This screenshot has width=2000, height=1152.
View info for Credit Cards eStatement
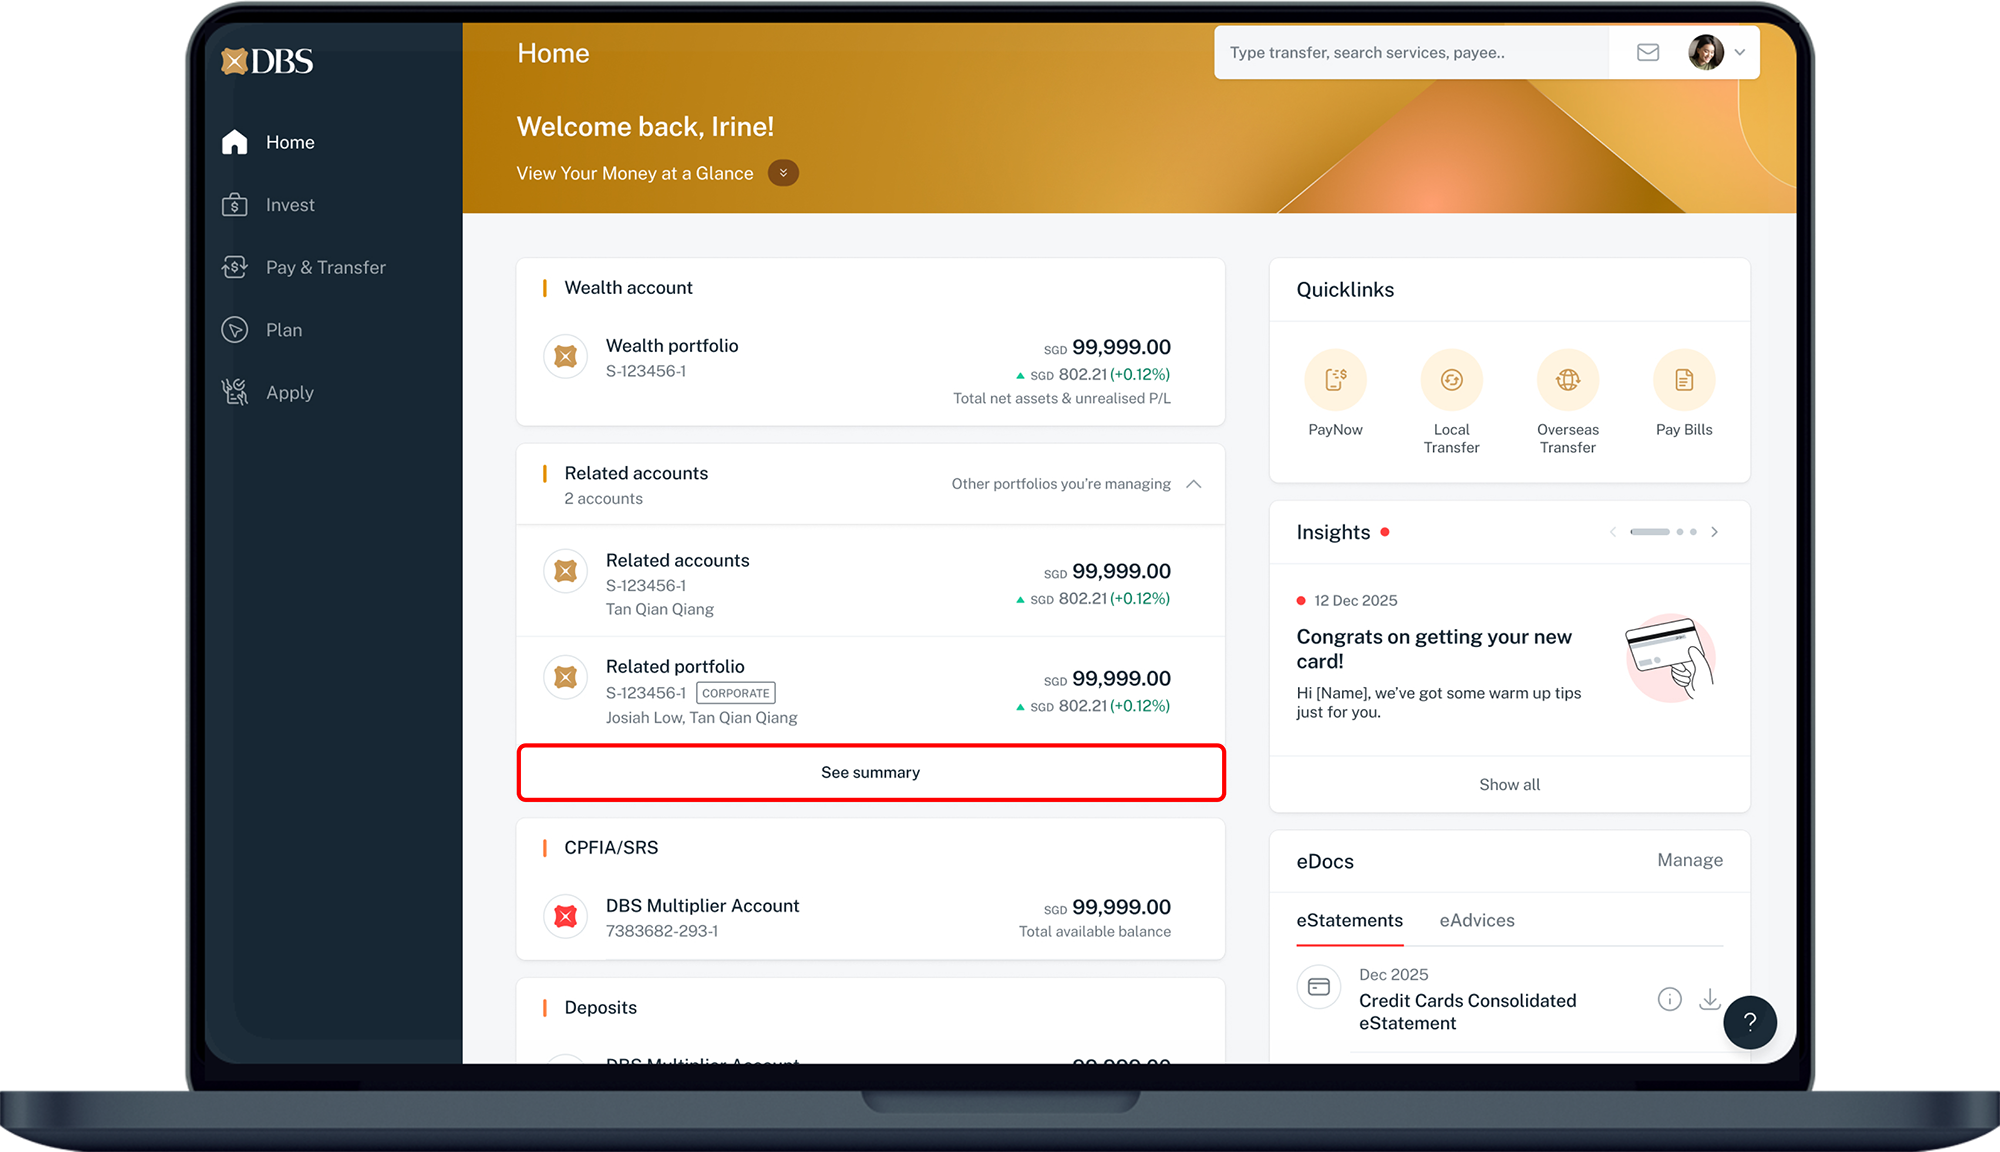[x=1669, y=999]
